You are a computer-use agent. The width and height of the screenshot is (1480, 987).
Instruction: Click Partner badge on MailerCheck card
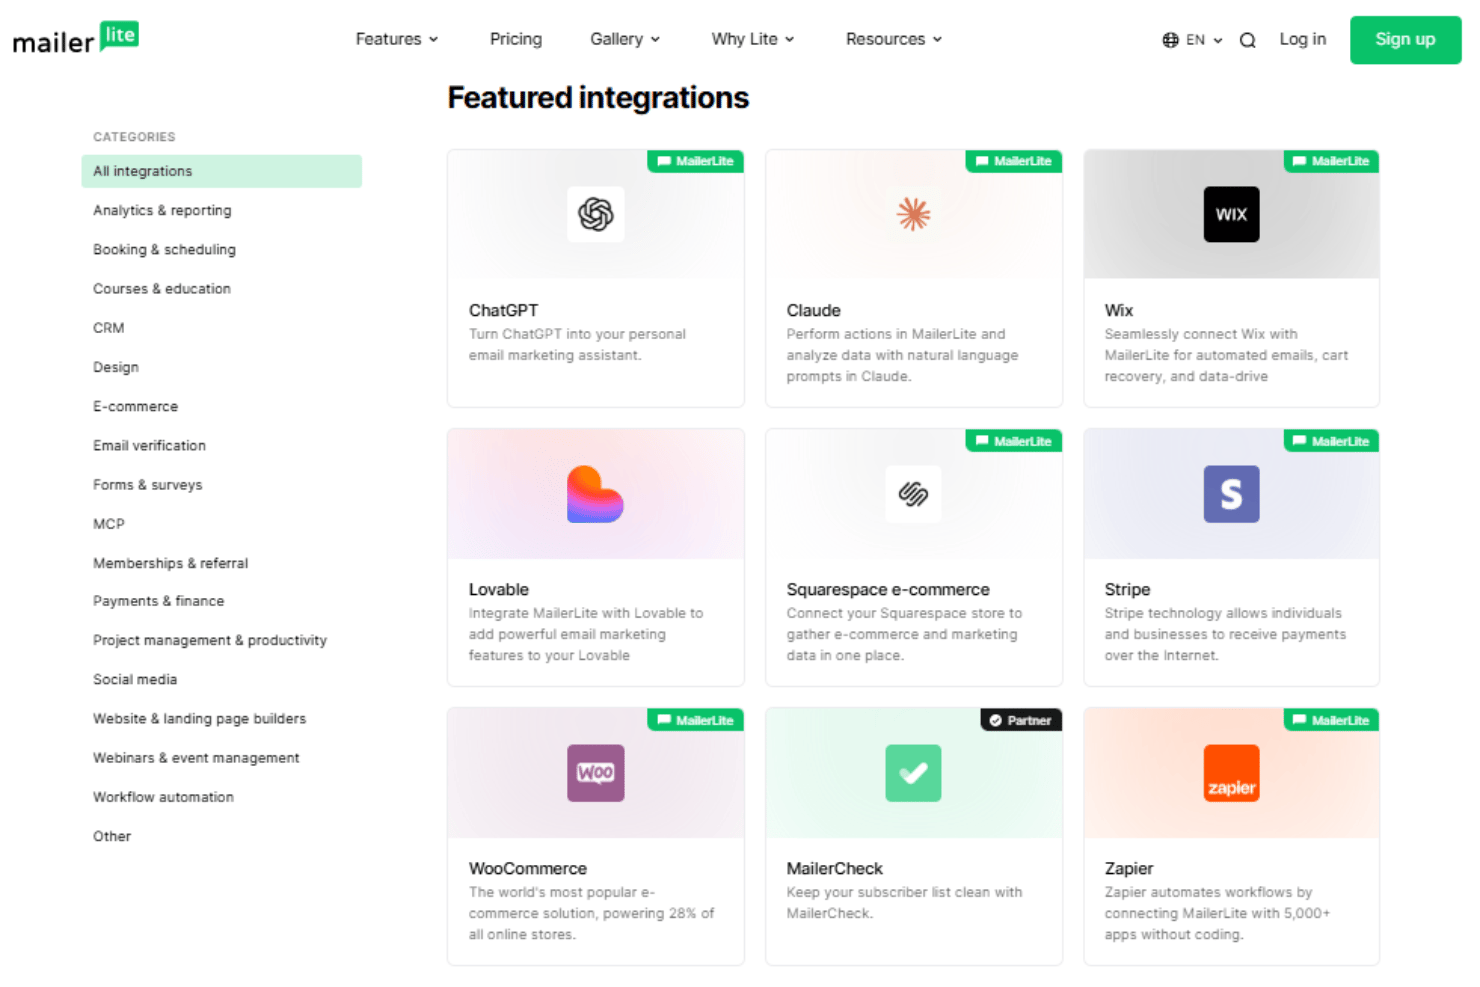1021,720
